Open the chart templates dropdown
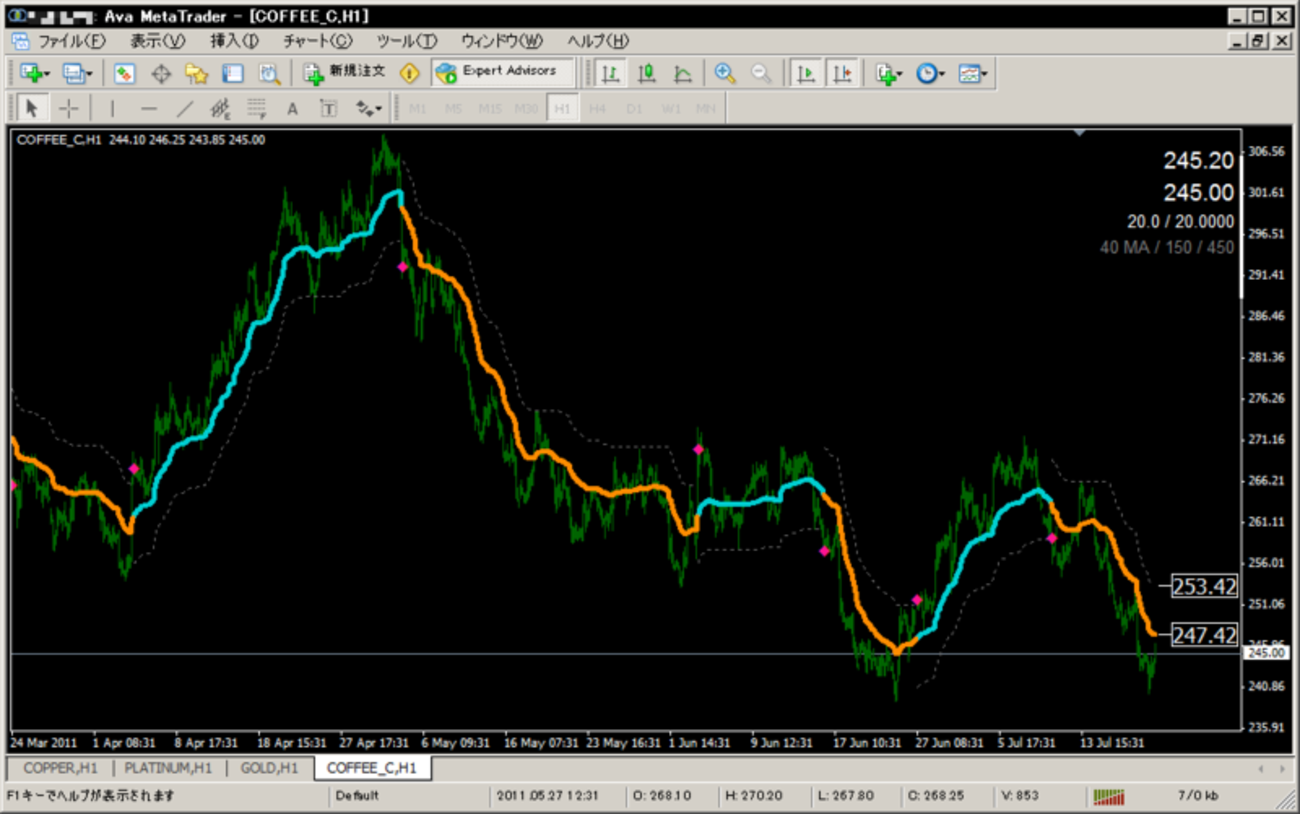Viewport: 1300px width, 814px height. (985, 74)
